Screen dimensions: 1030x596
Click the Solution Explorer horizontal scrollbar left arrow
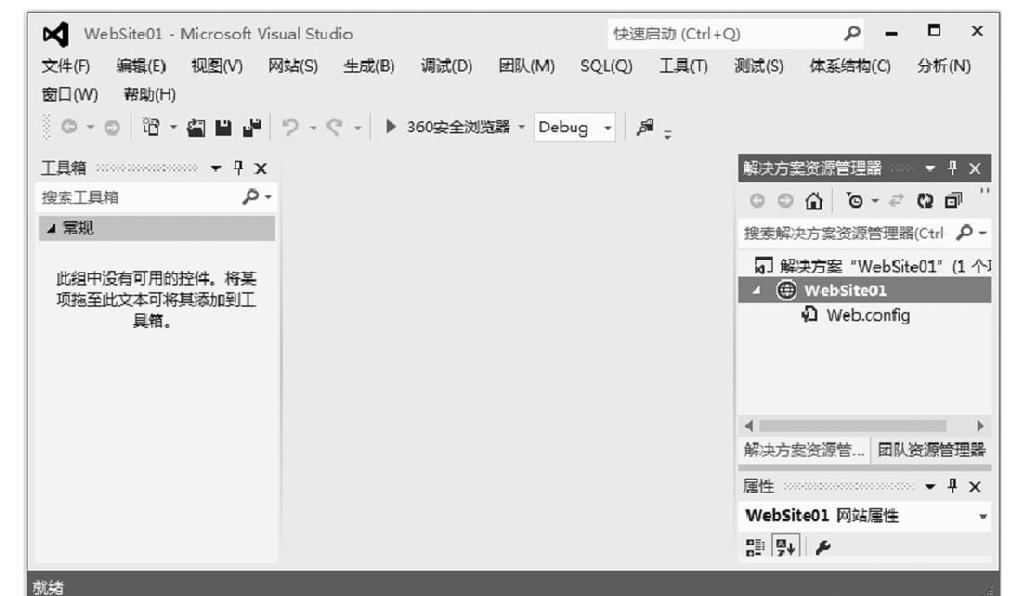(750, 426)
